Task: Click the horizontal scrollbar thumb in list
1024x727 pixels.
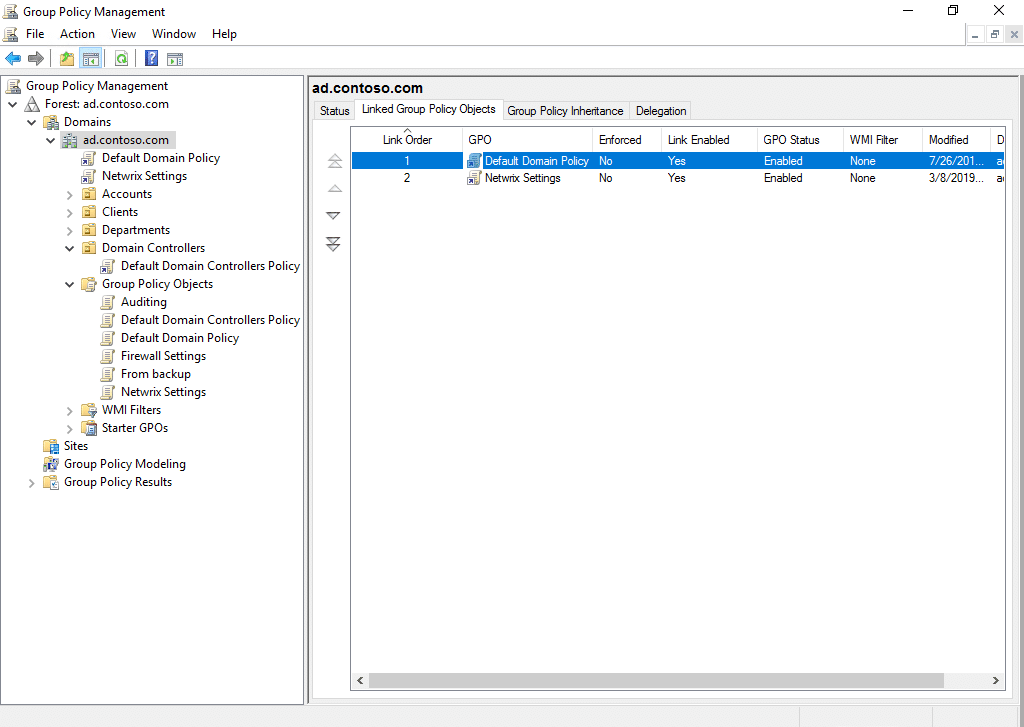Action: click(x=656, y=681)
